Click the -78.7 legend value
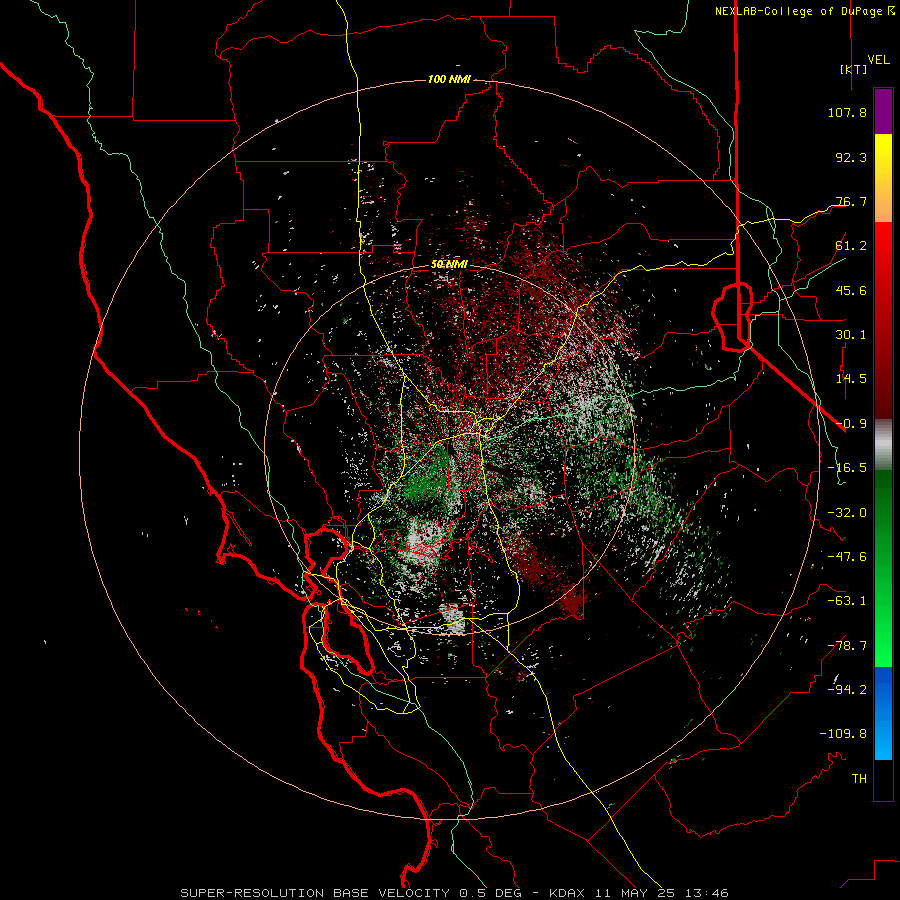This screenshot has height=900, width=900. 847,646
